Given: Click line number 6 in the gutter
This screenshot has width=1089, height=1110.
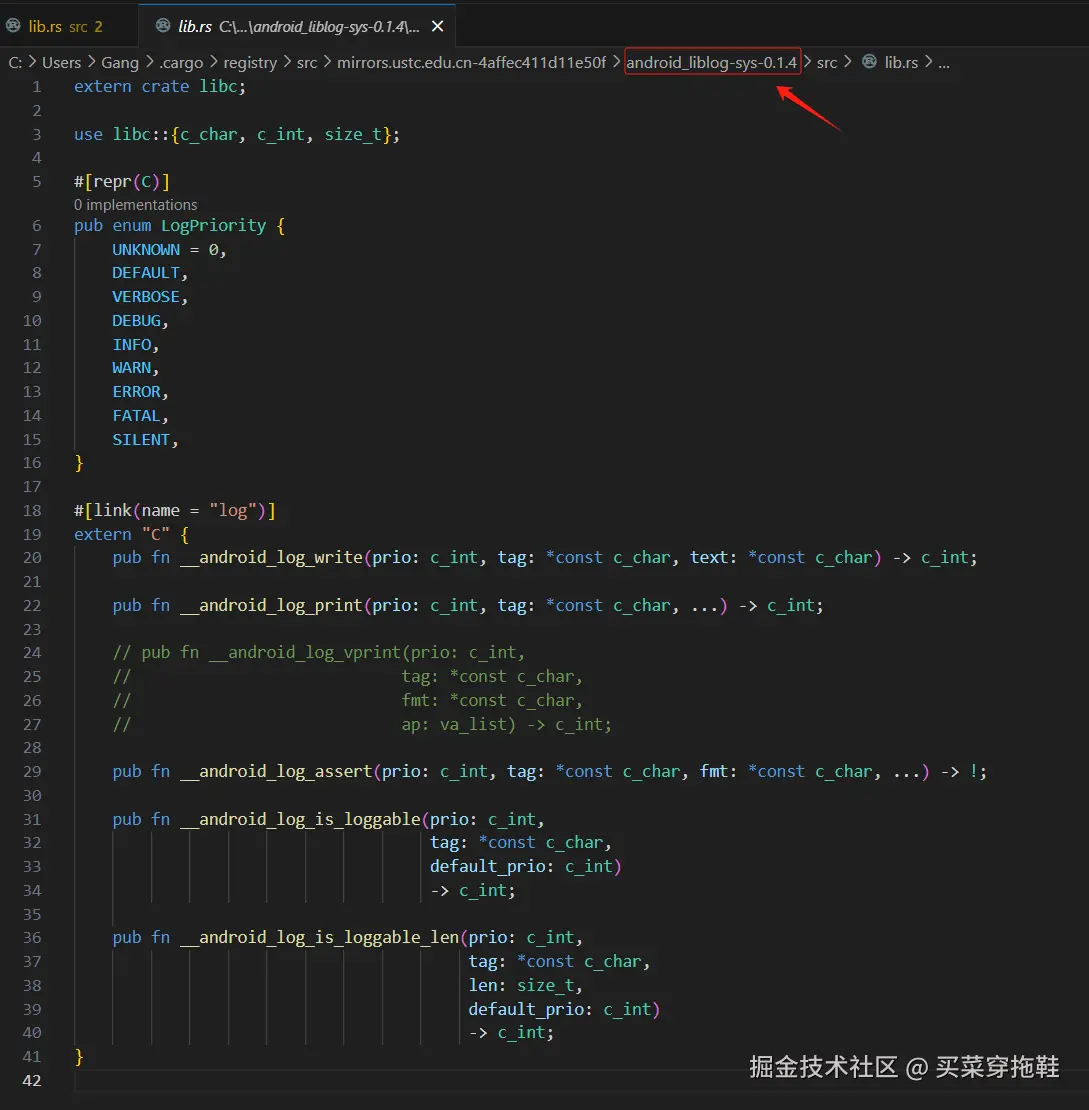Looking at the screenshot, I should click(37, 226).
